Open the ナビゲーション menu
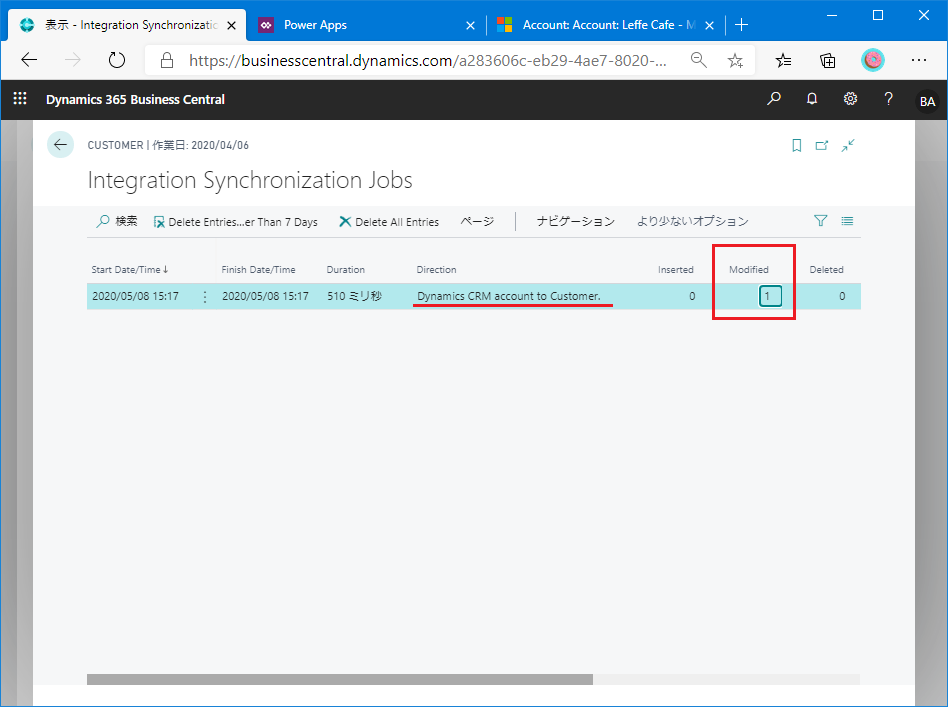This screenshot has height=707, width=948. [575, 221]
